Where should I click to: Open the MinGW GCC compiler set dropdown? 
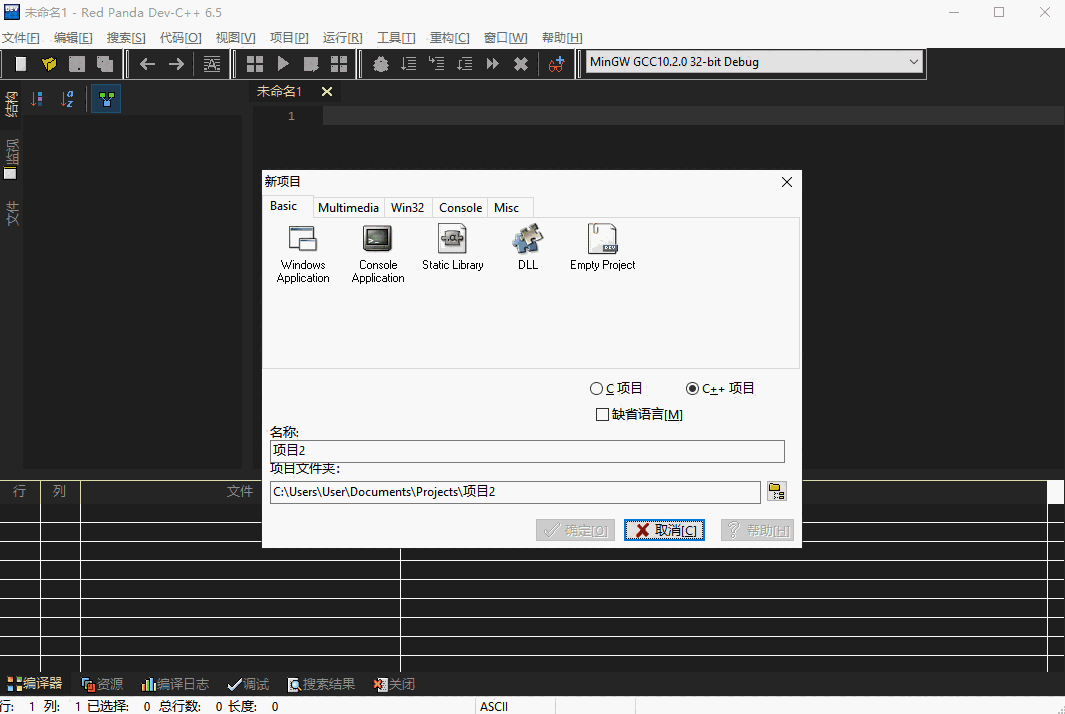[913, 61]
